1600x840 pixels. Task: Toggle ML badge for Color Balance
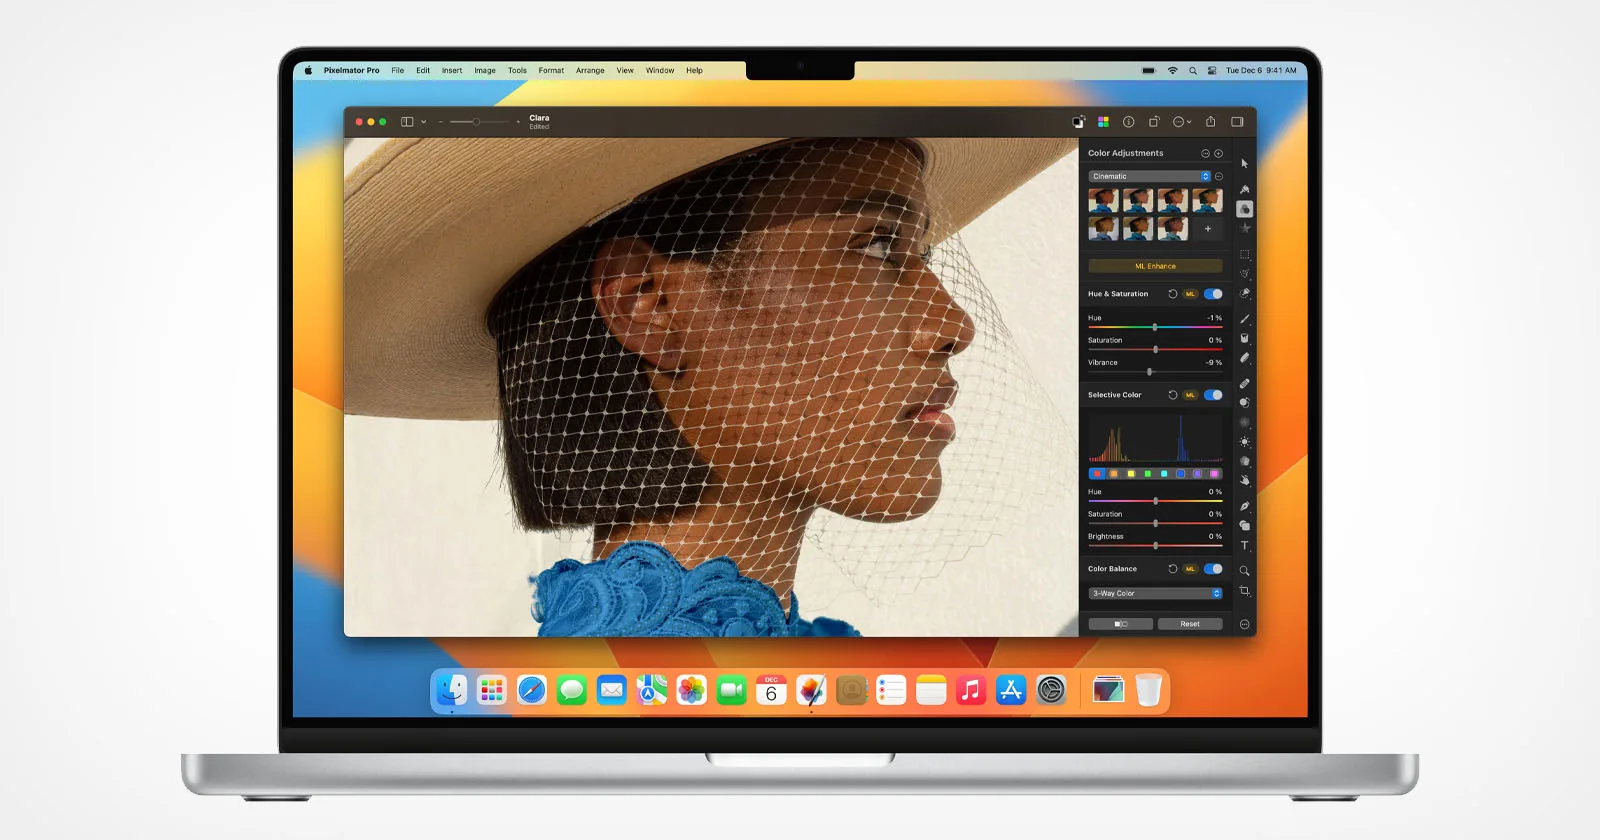pyautogui.click(x=1190, y=569)
